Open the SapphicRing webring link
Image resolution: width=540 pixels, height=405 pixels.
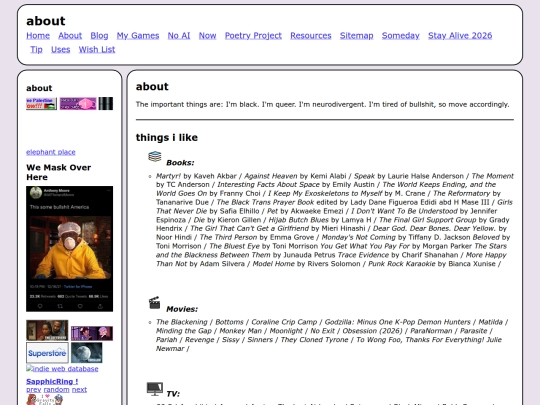click(52, 381)
